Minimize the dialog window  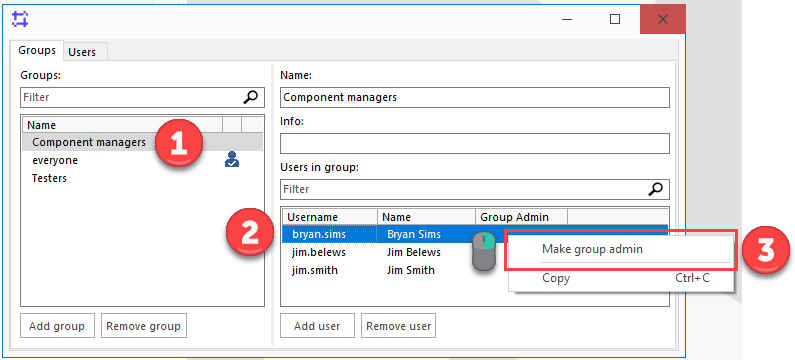tap(568, 20)
